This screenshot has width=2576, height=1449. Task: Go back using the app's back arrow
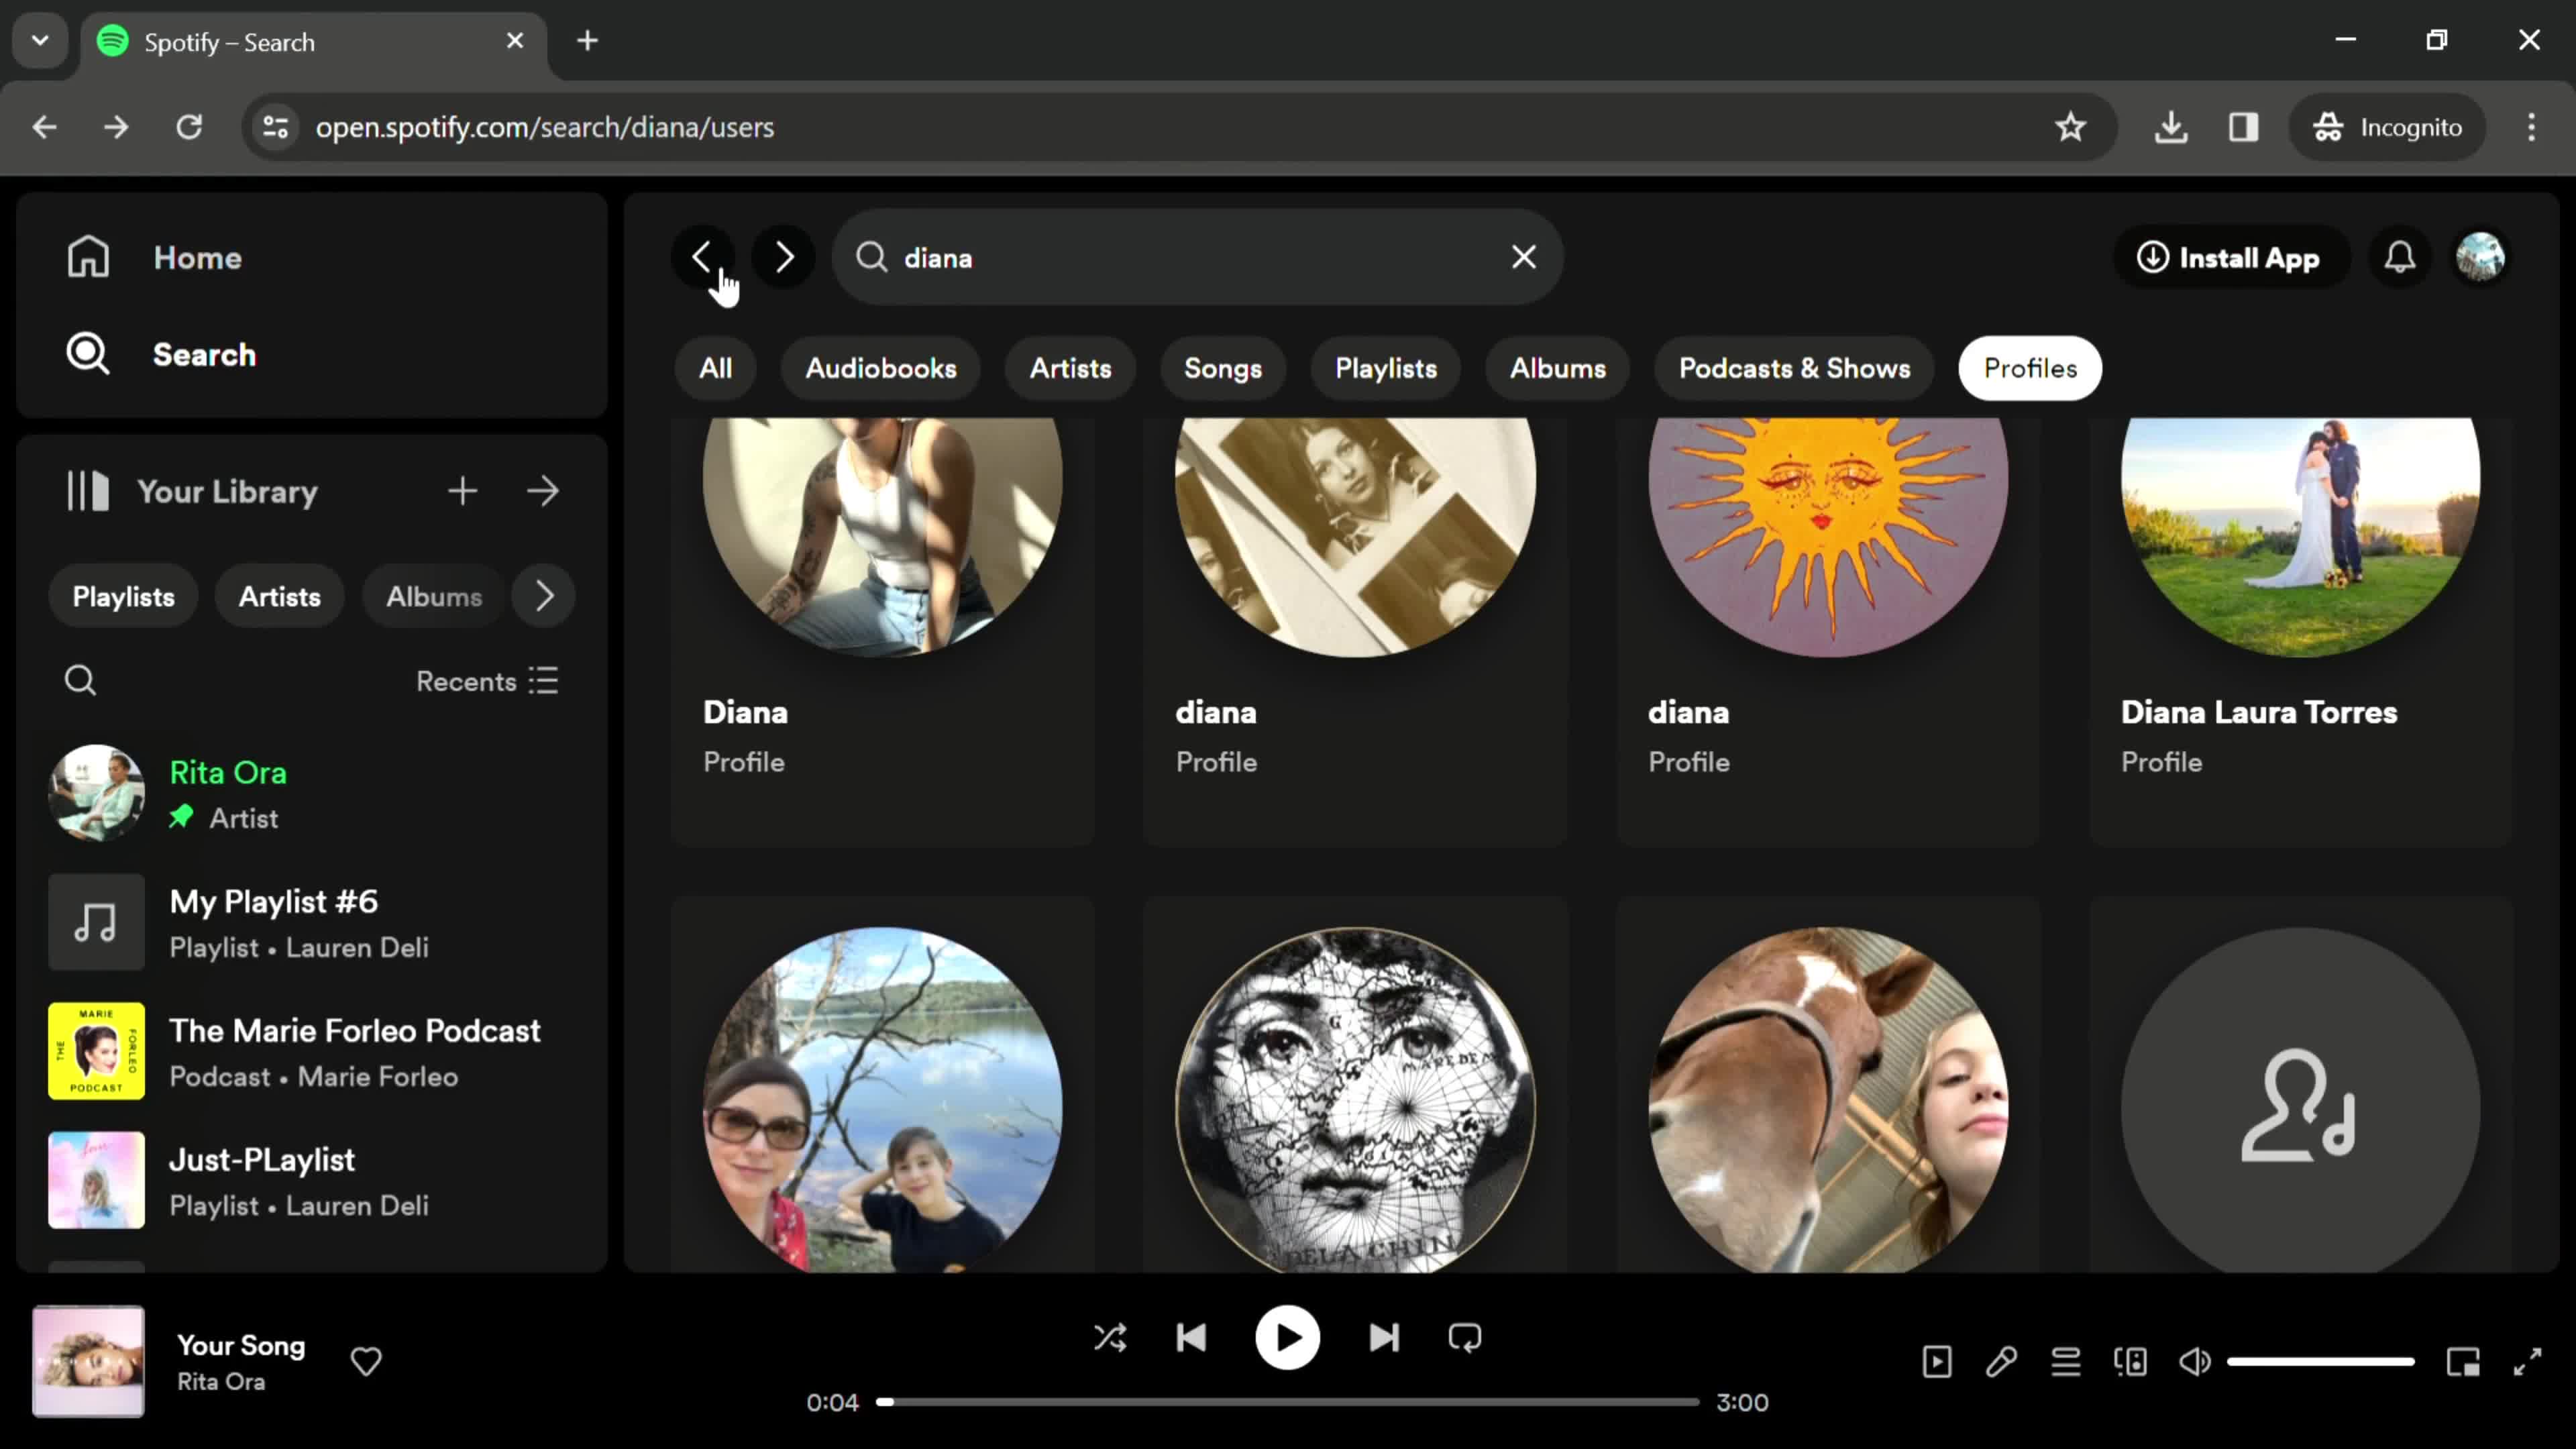702,257
